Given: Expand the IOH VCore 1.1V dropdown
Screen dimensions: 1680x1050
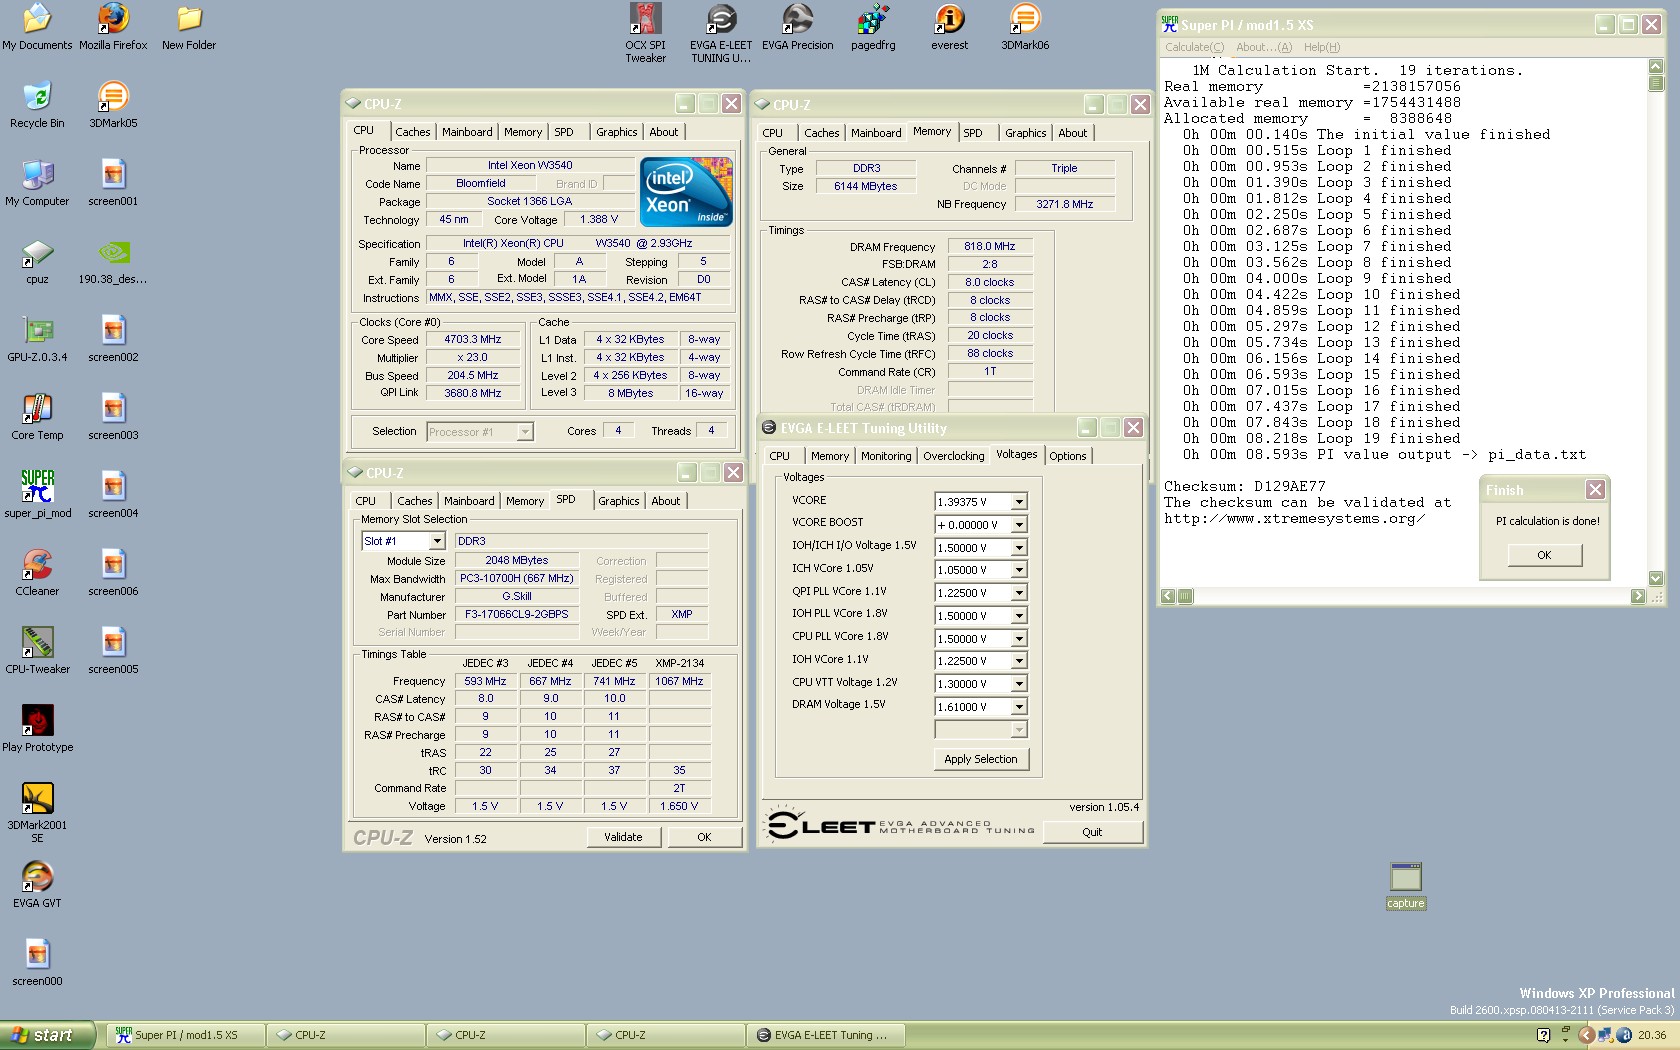Looking at the screenshot, I should pyautogui.click(x=1019, y=661).
